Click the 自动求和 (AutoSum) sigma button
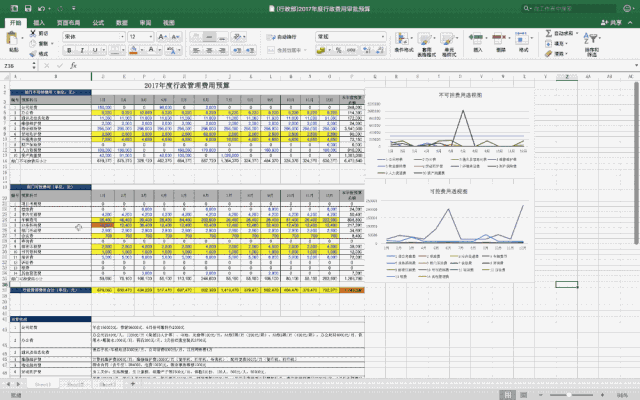This screenshot has width=640, height=400. pos(561,33)
